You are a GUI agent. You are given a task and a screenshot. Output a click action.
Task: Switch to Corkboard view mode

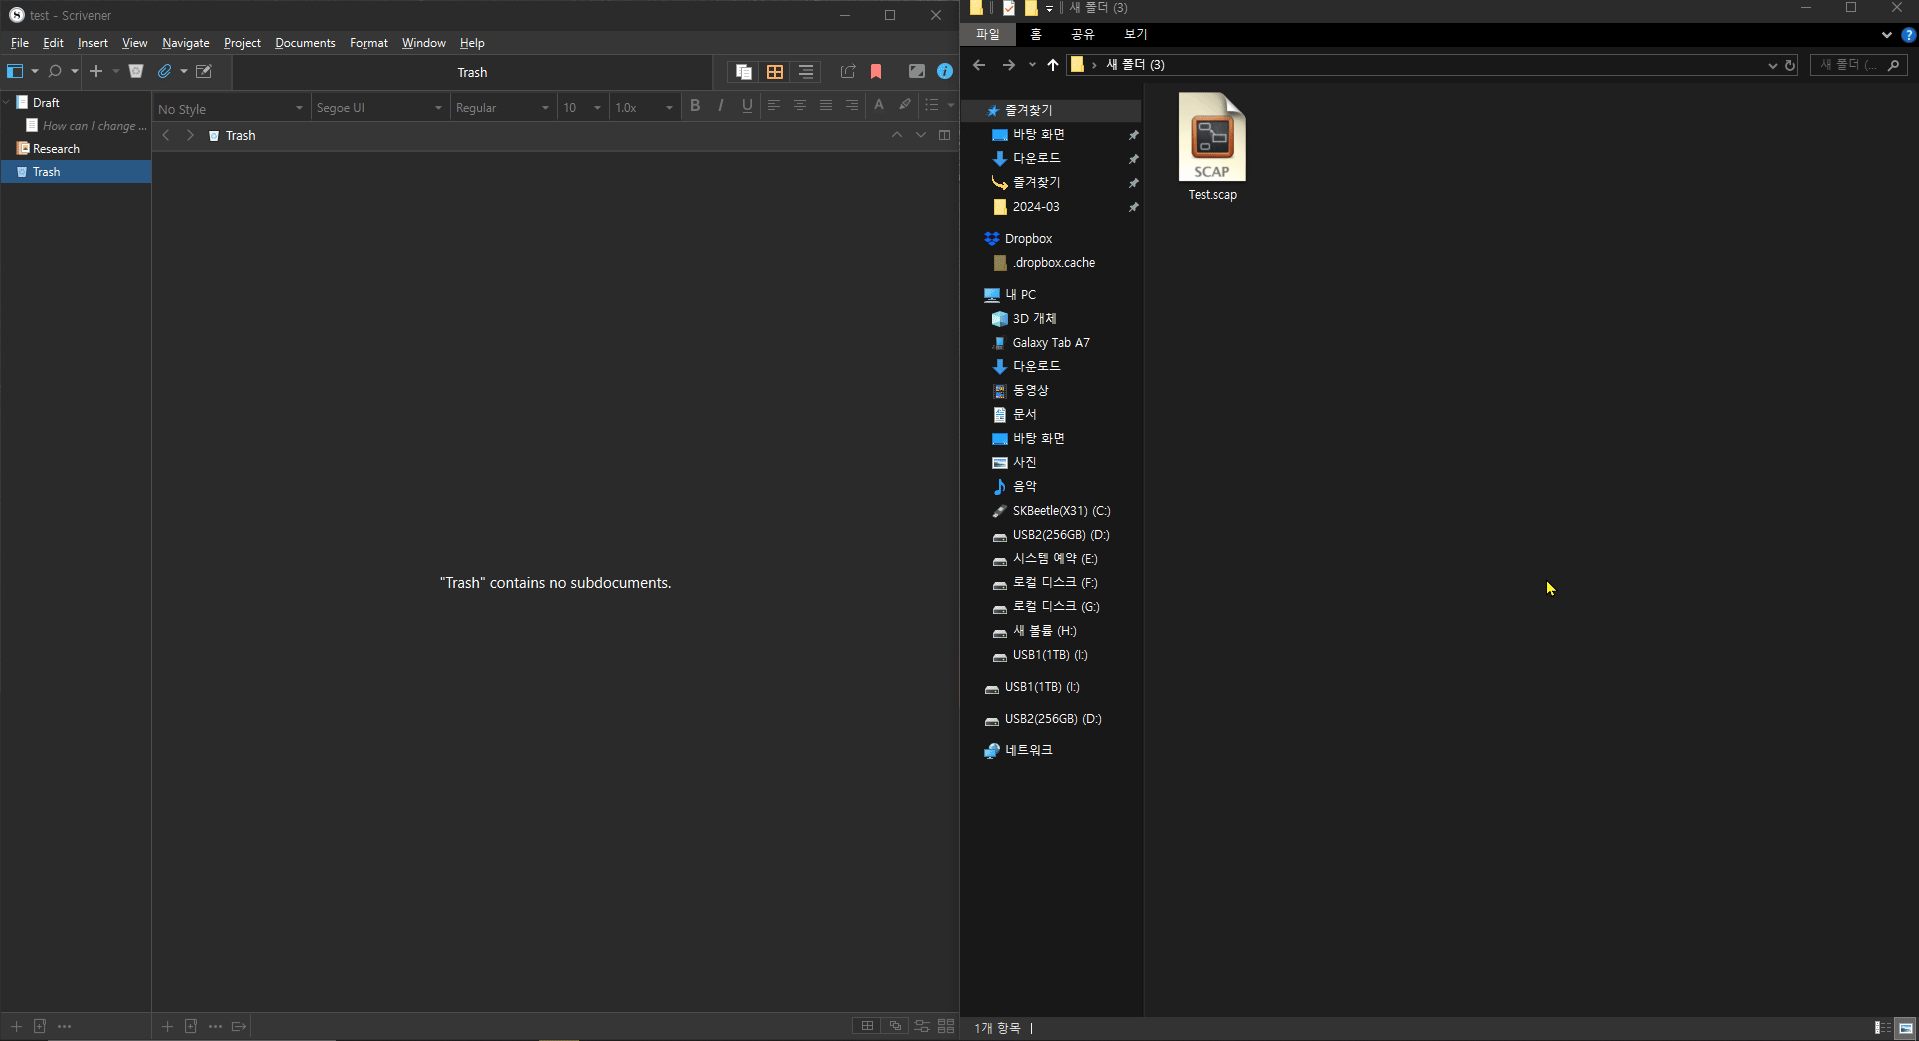(x=775, y=72)
